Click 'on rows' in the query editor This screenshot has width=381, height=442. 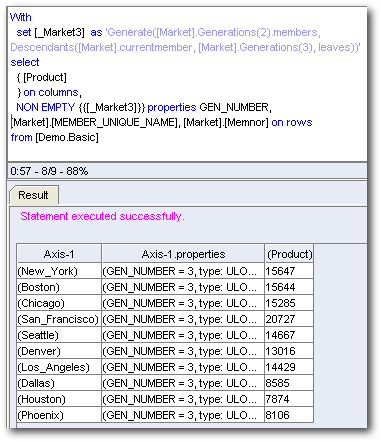pos(292,122)
